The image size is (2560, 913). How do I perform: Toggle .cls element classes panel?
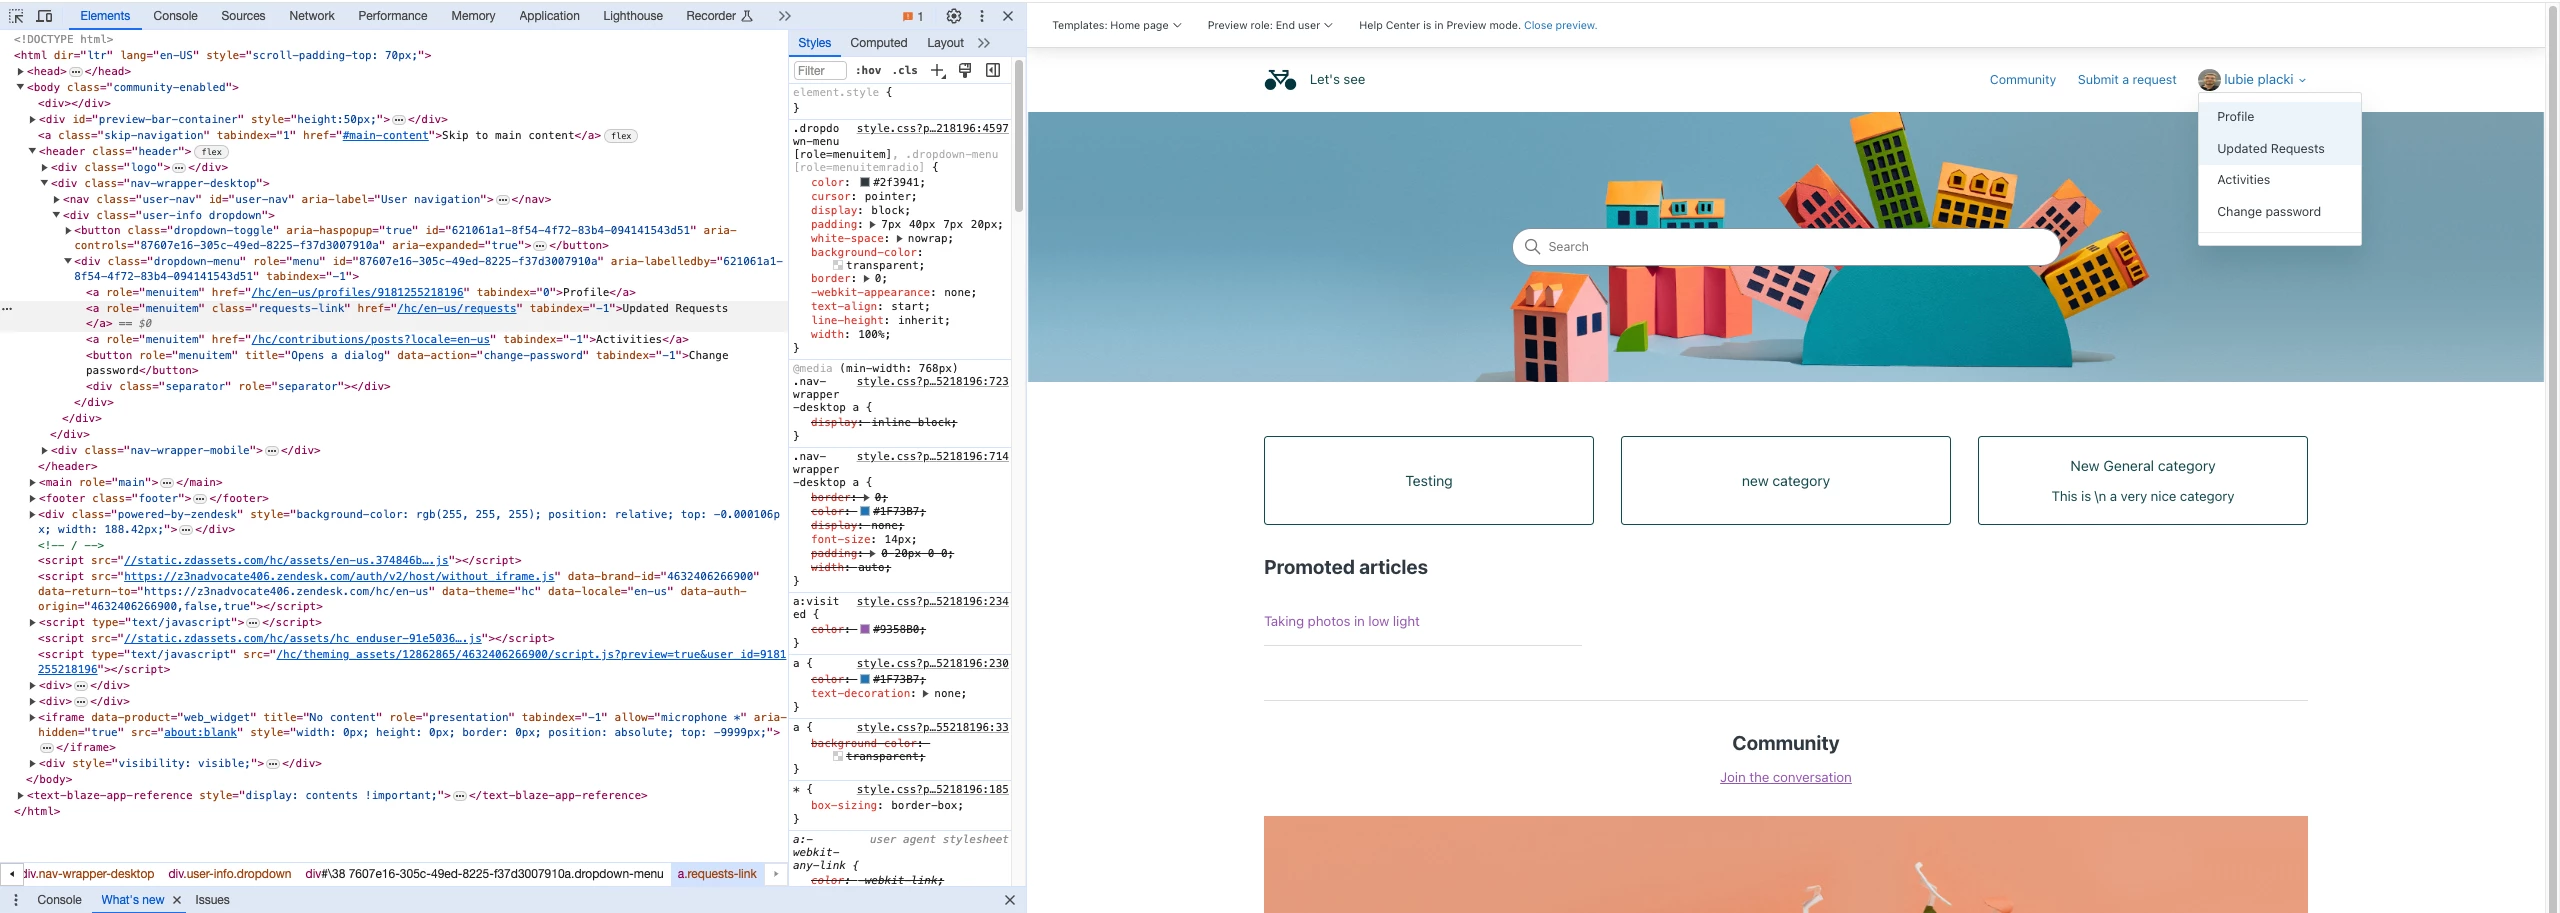(905, 70)
